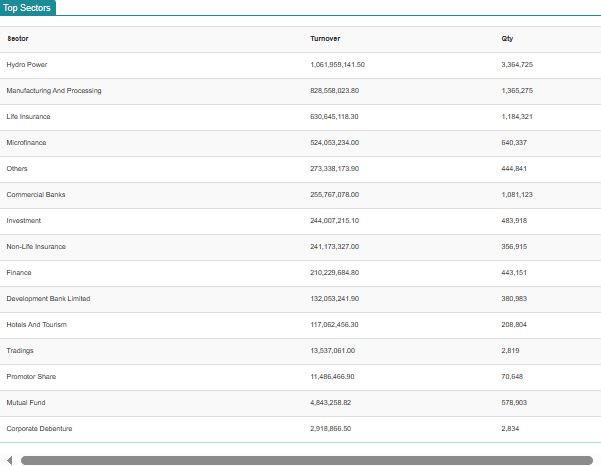Click Commercial Banks quantity 1,081,123
The image size is (601, 466).
[x=517, y=195]
